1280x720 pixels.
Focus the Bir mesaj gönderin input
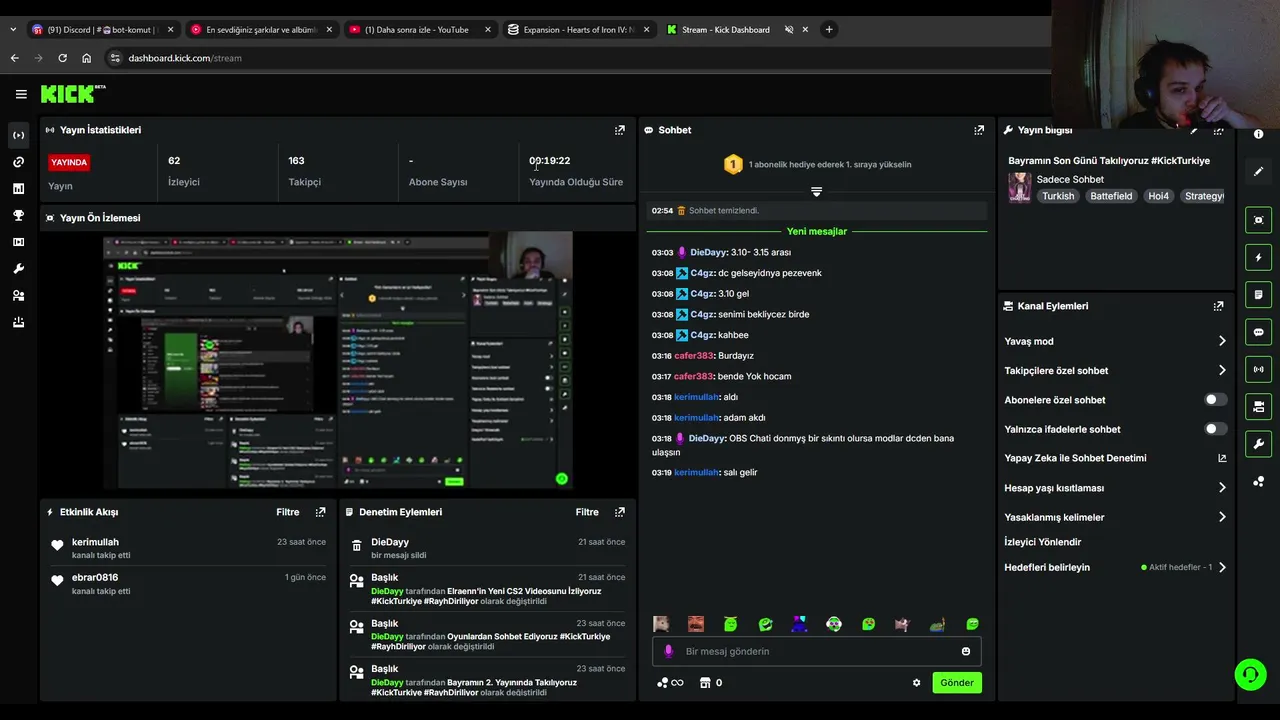coord(816,651)
